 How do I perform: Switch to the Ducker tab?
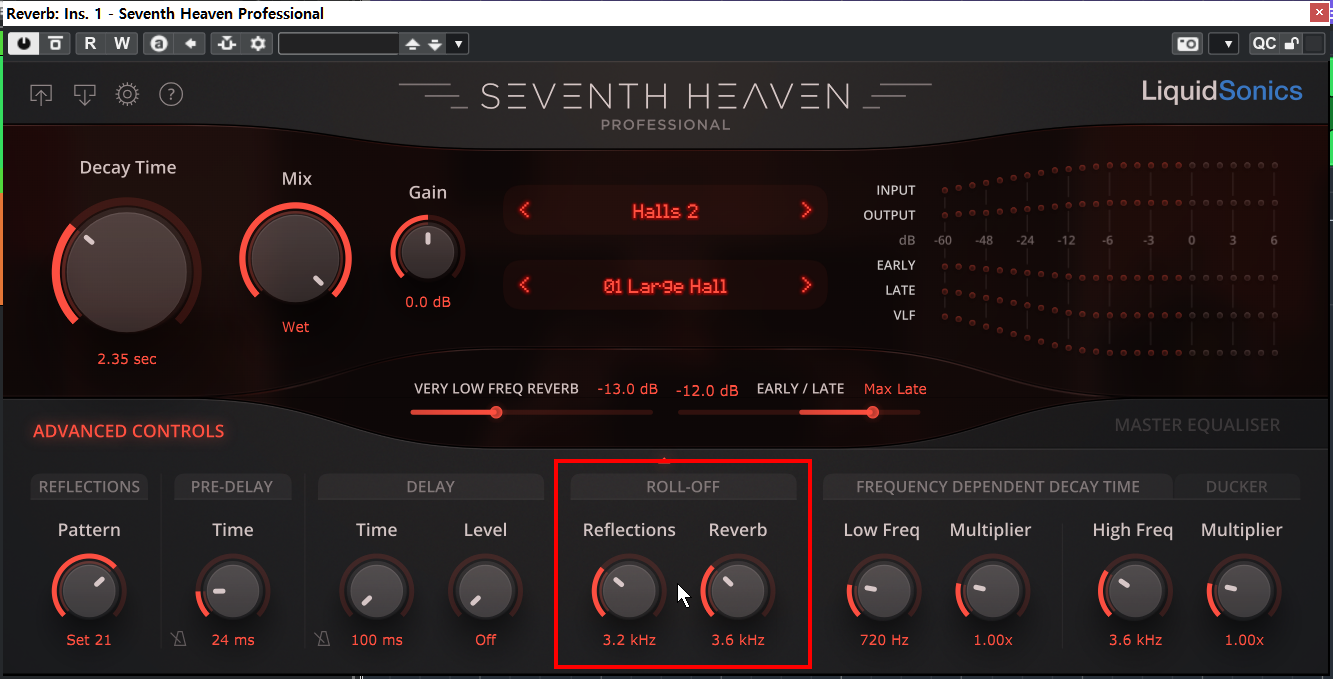click(1237, 487)
